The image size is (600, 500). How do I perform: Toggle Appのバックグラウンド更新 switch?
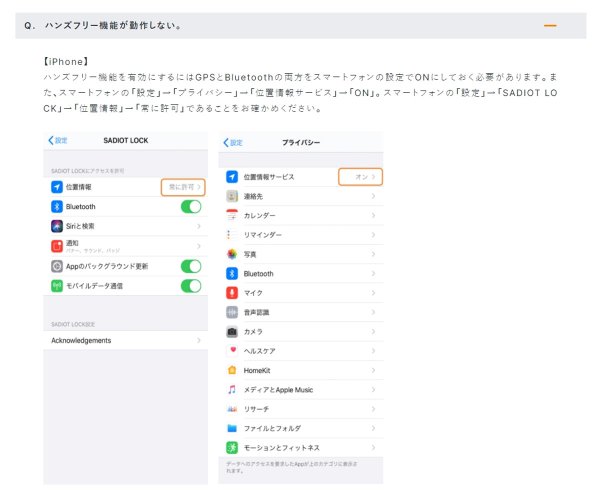[191, 266]
